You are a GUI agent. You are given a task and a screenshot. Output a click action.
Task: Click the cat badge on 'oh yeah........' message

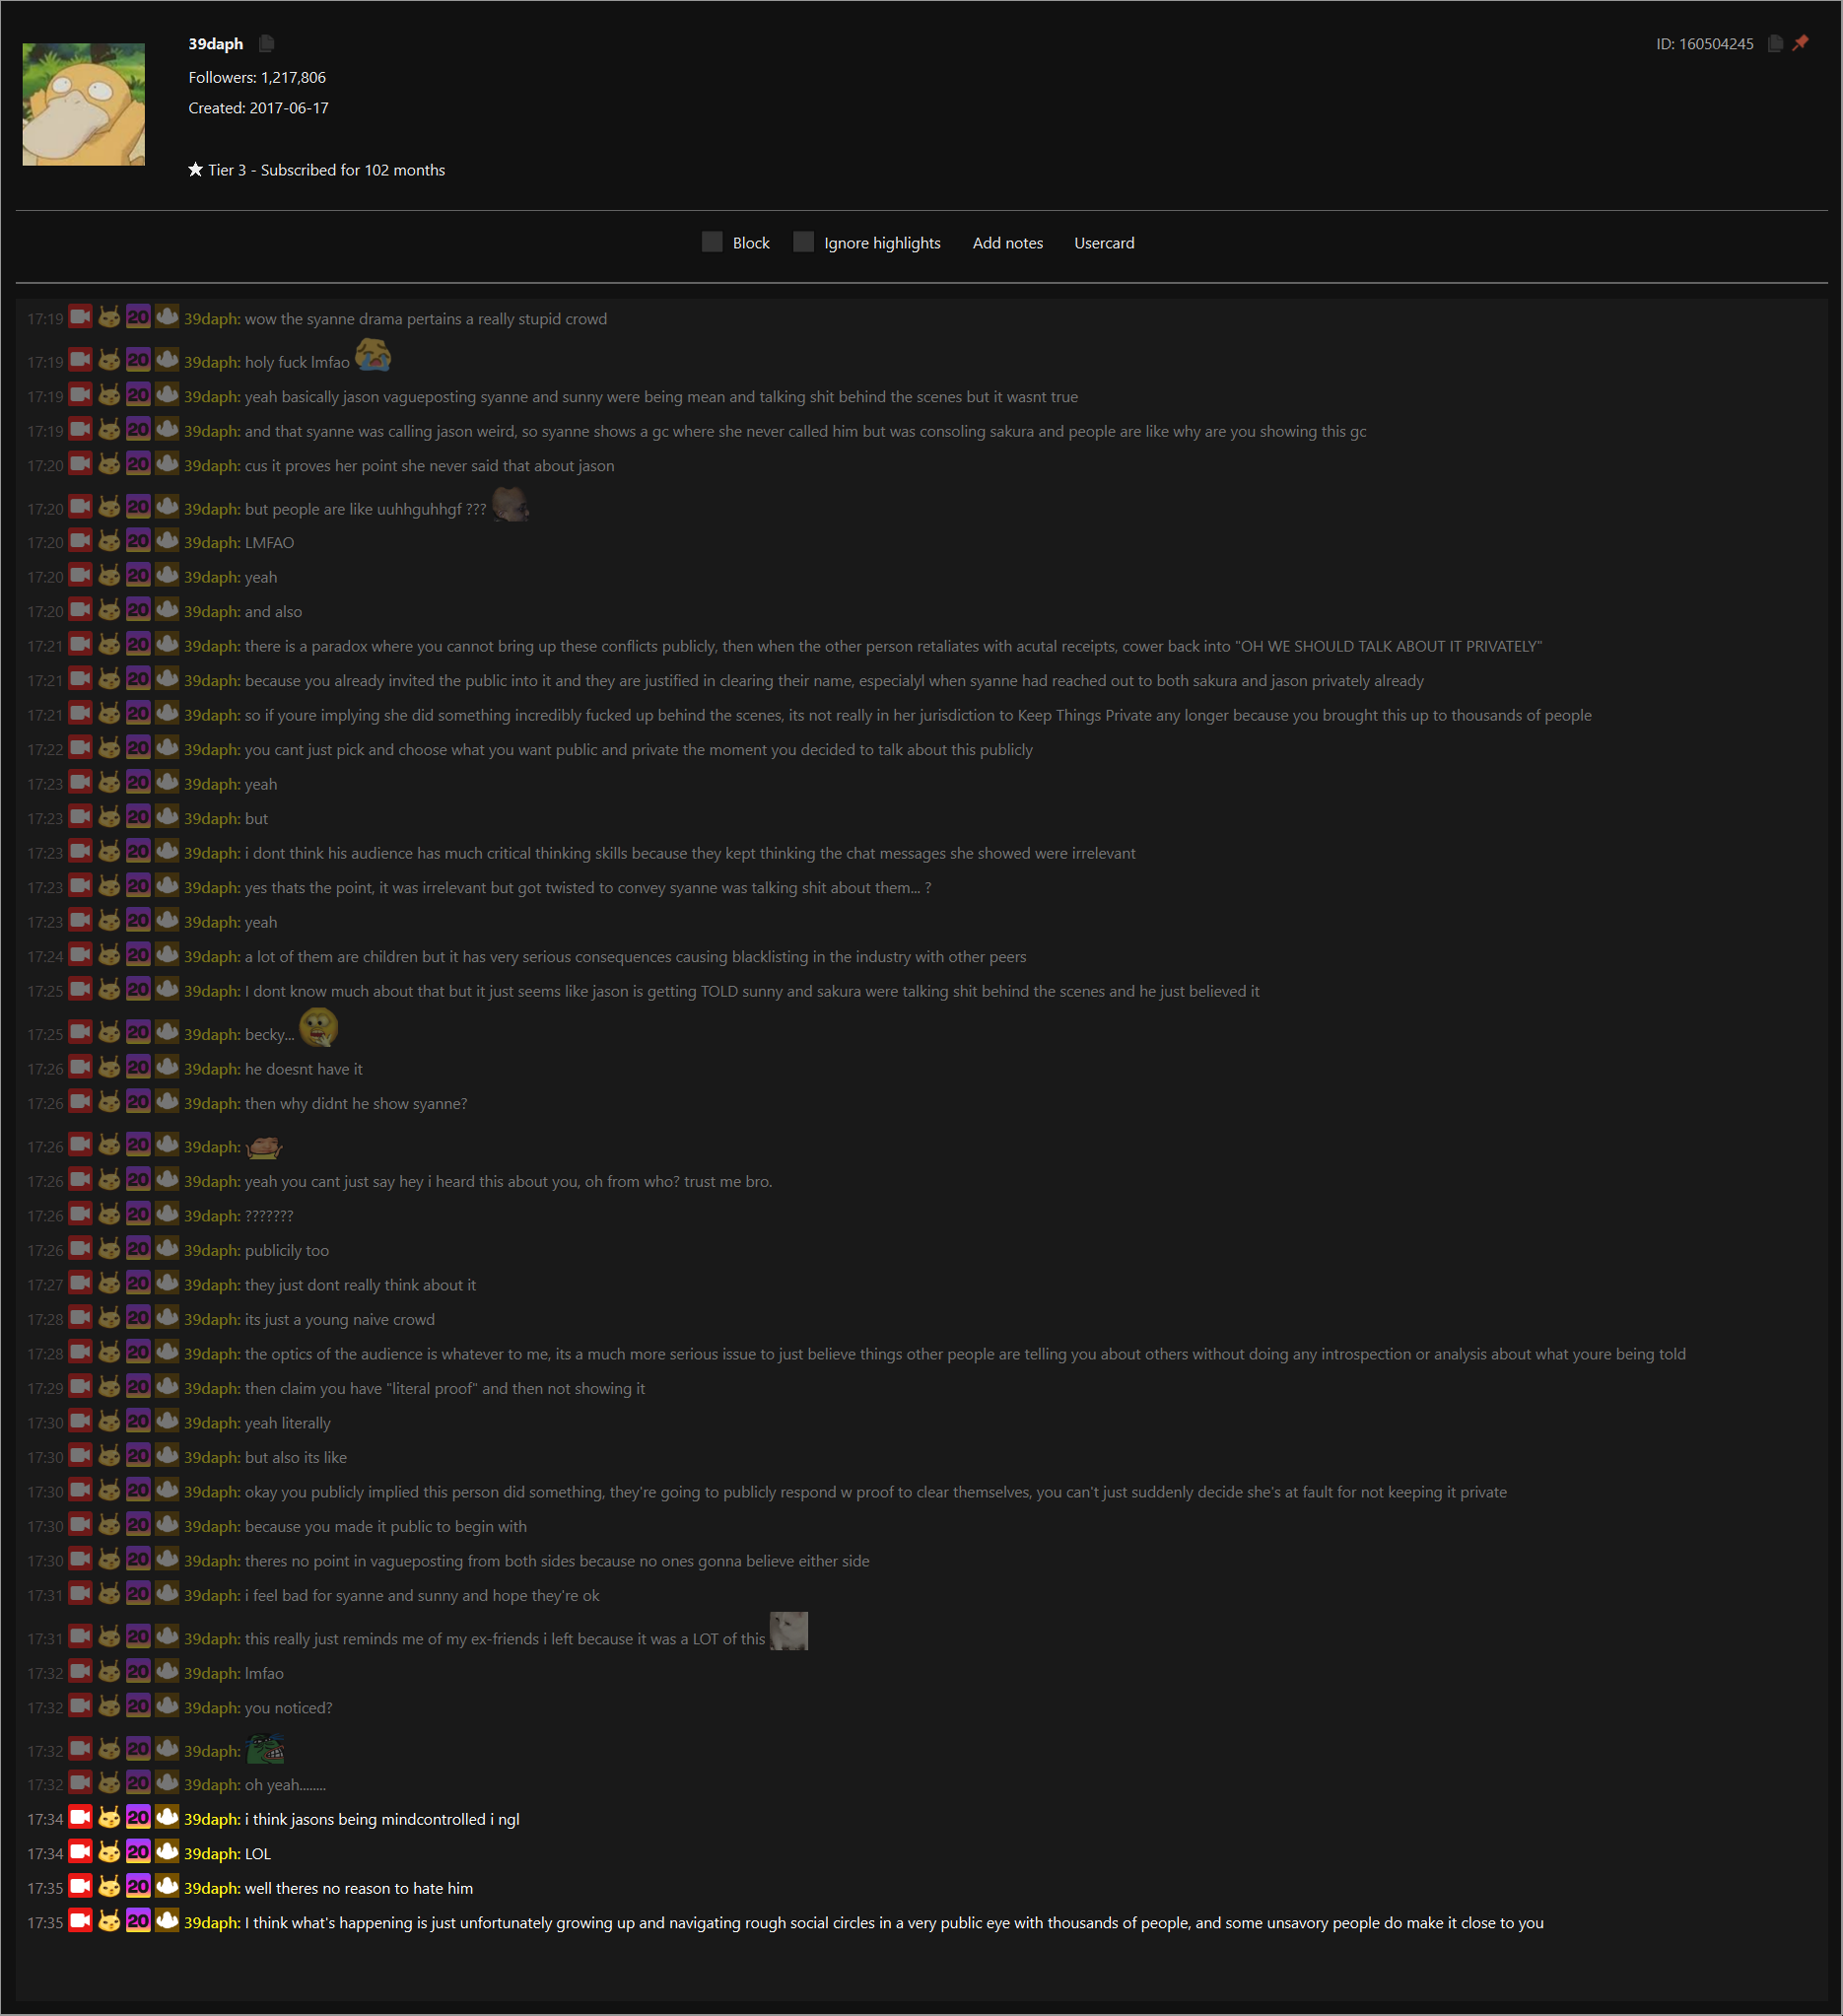109,1783
